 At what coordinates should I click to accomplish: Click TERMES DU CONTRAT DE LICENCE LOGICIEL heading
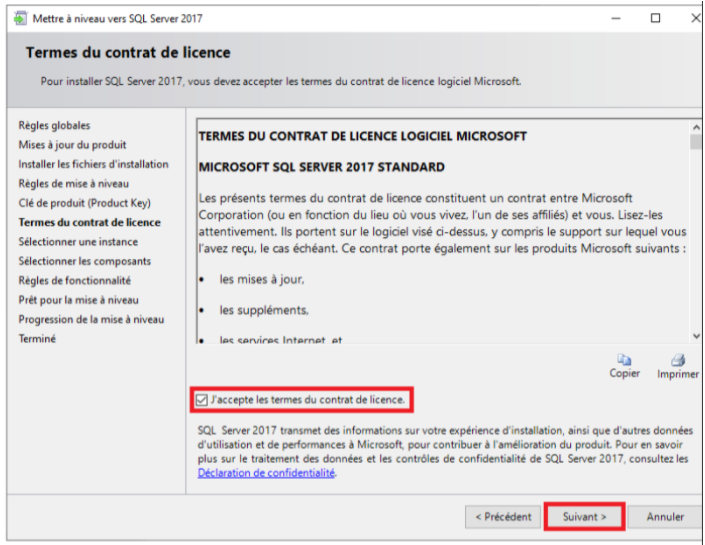[x=362, y=136]
